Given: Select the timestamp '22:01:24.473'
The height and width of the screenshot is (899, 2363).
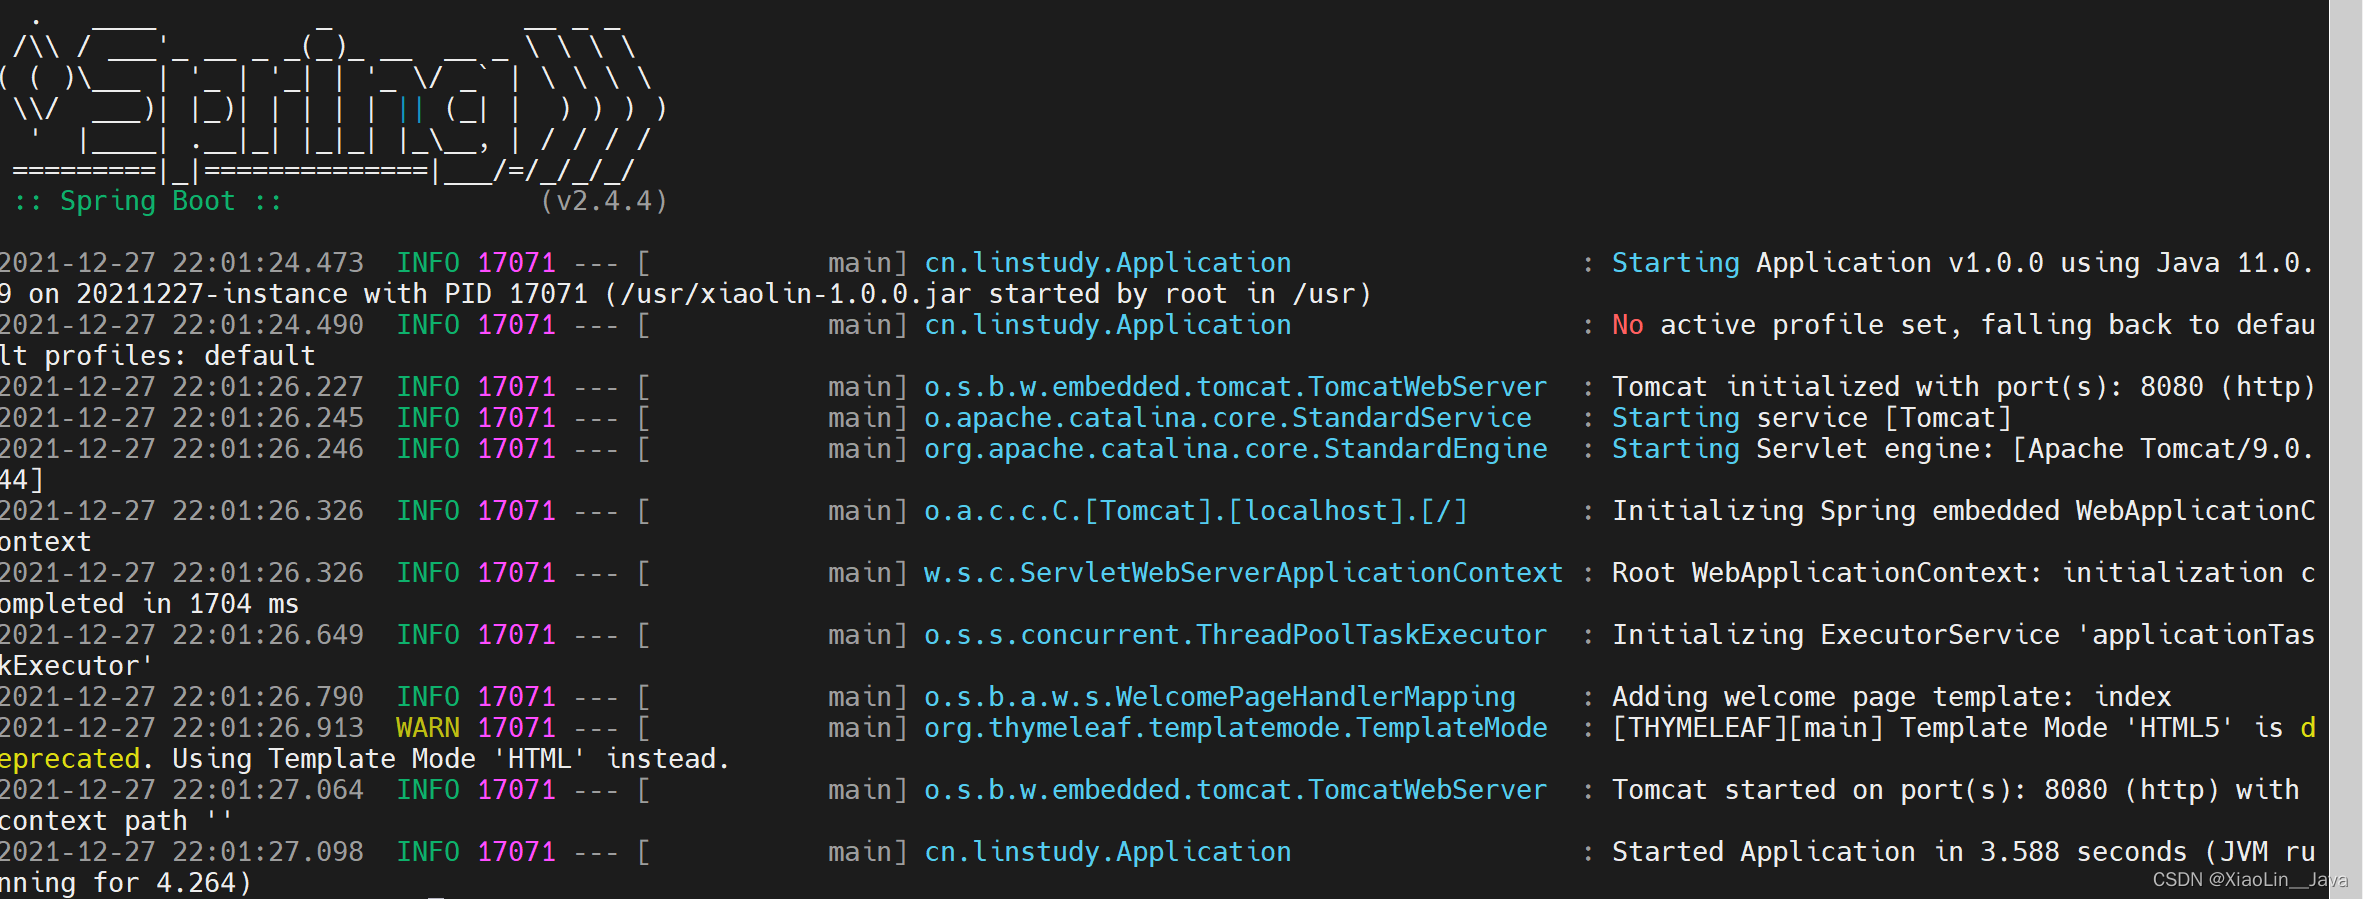Looking at the screenshot, I should [x=268, y=263].
